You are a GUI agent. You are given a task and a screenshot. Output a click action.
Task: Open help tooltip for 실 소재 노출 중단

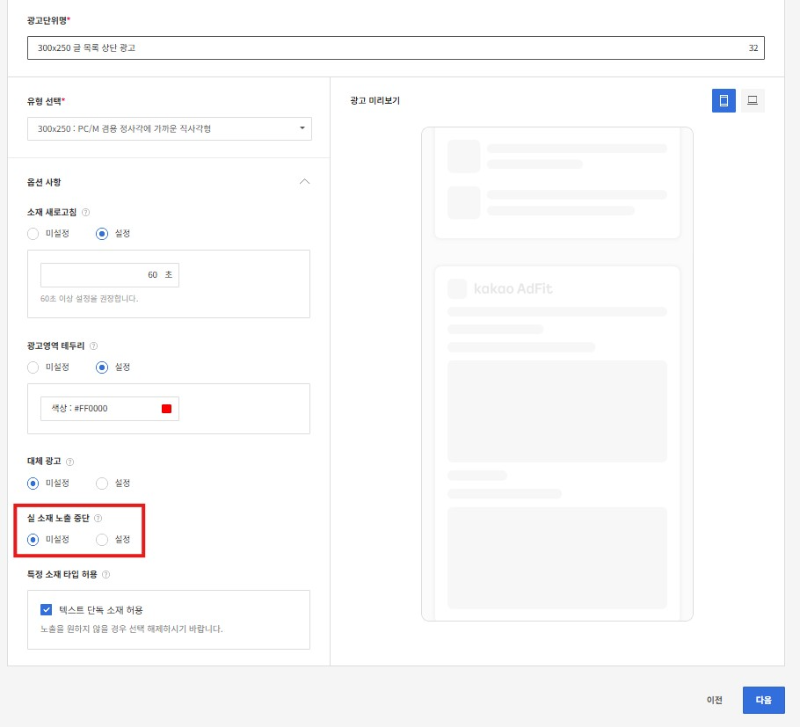click(98, 518)
